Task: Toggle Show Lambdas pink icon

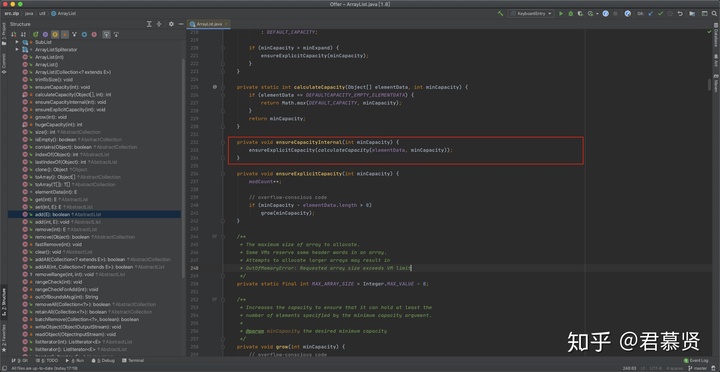Action: pos(94,34)
